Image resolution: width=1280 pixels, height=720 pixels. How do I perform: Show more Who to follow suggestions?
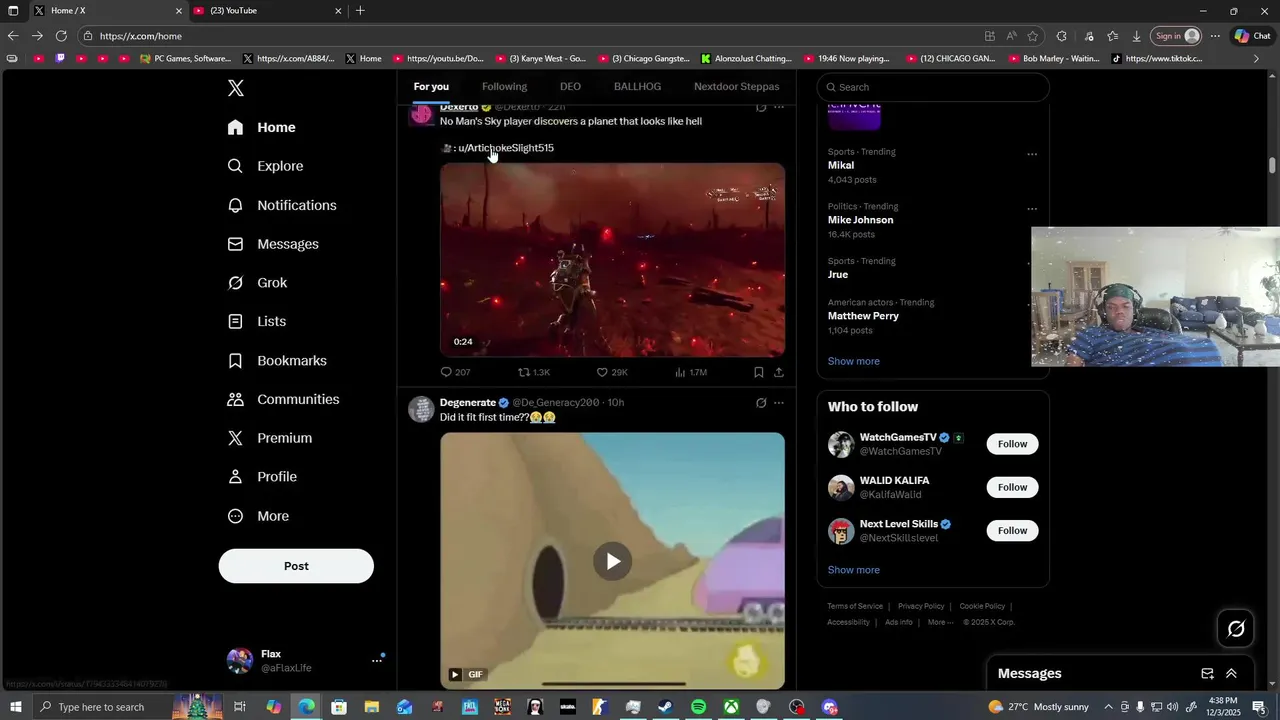853,570
